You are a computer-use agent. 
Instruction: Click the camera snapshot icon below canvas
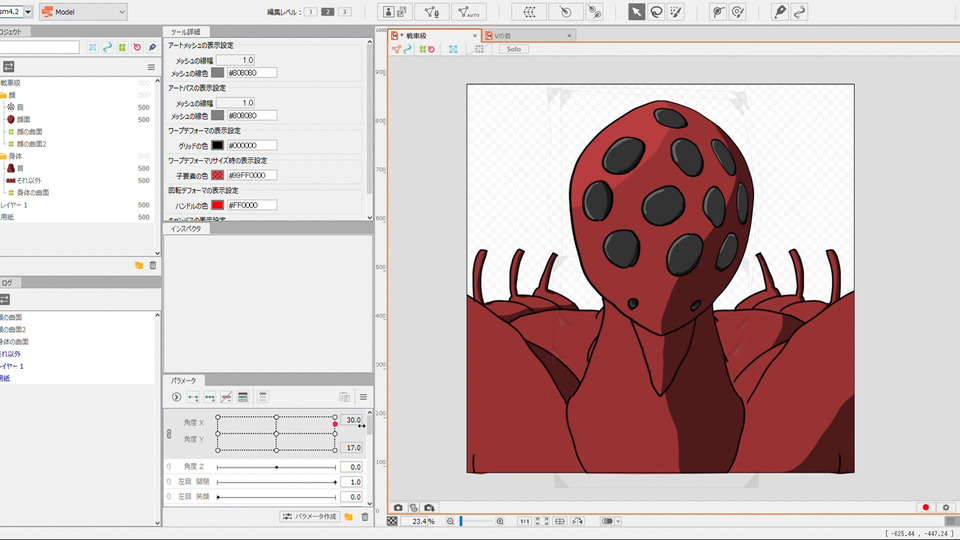click(398, 507)
